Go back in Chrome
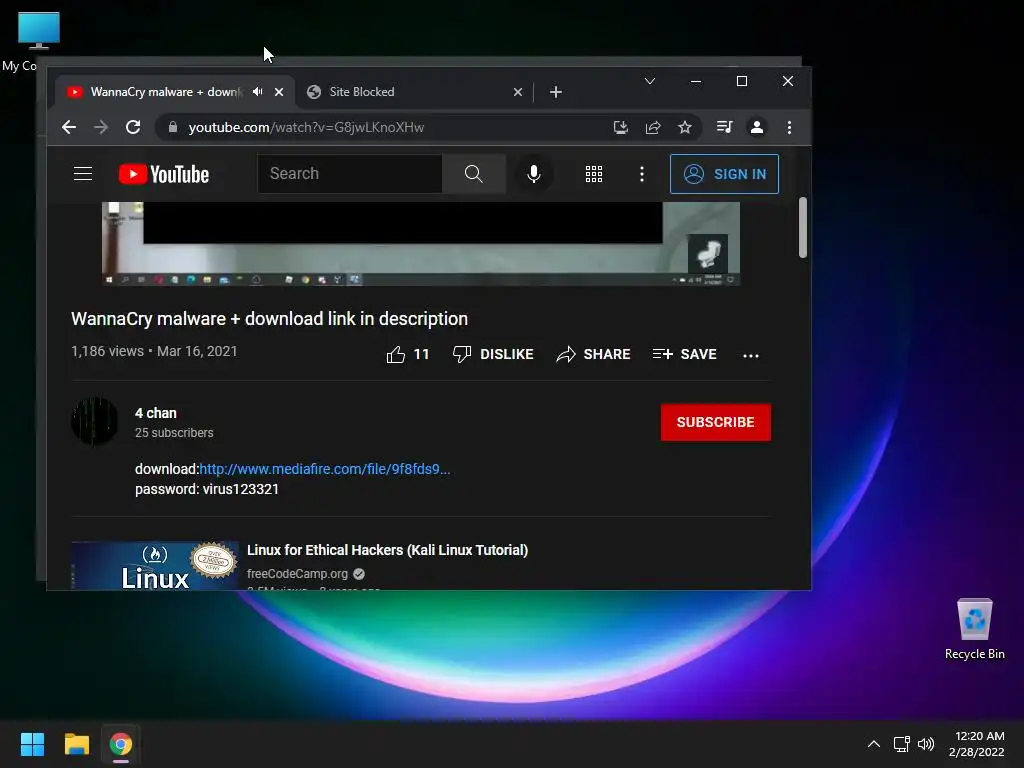 [x=69, y=127]
